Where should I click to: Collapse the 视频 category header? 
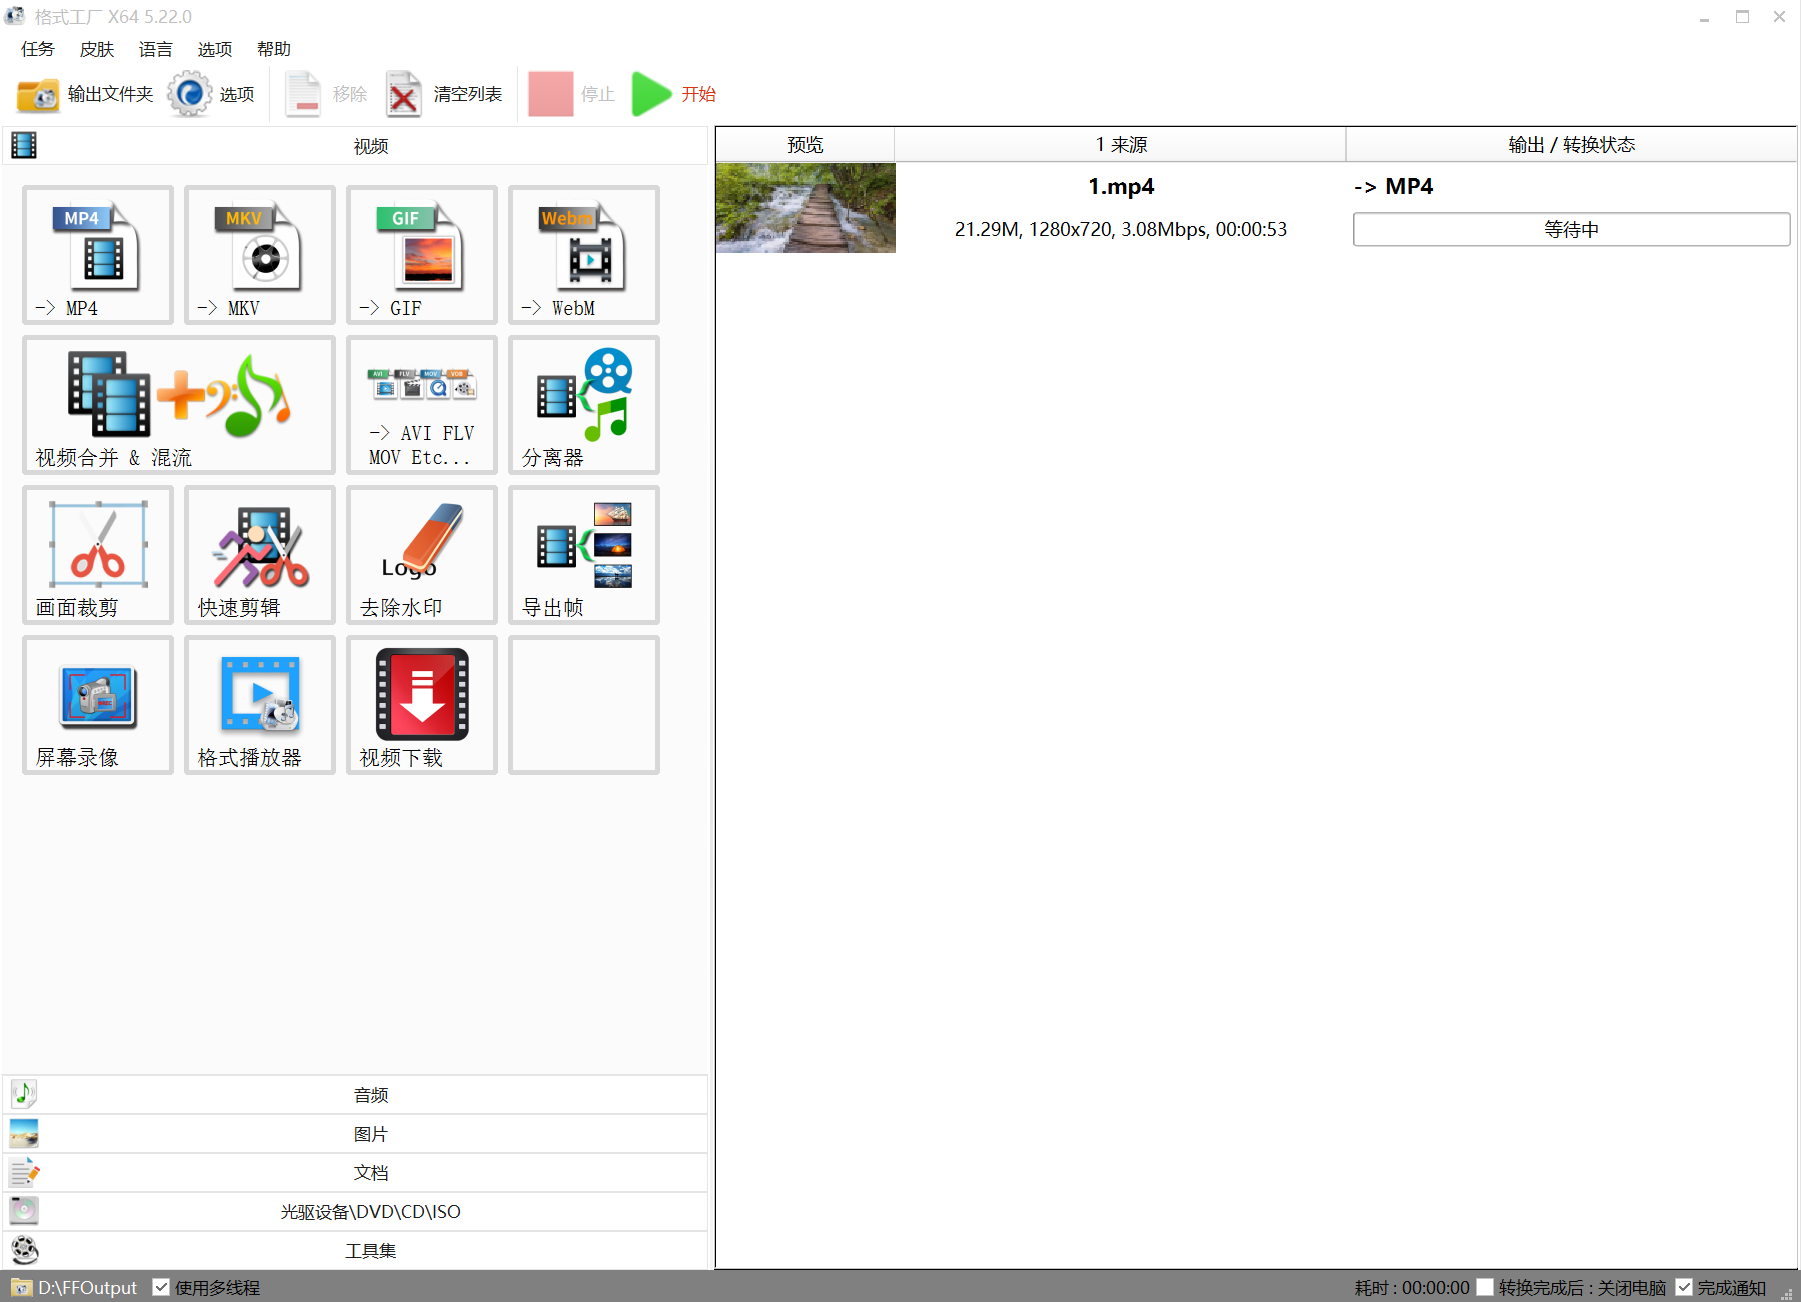(355, 146)
